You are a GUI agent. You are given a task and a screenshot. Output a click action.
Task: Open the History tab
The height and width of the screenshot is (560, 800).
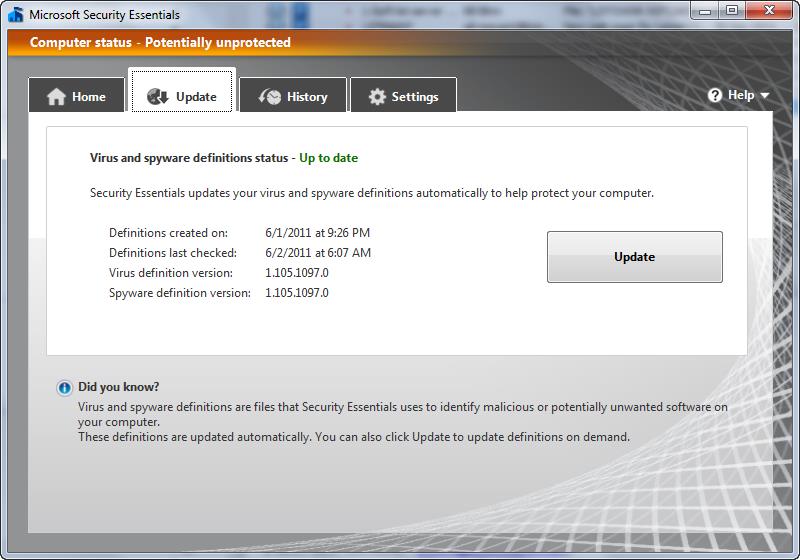click(x=293, y=94)
